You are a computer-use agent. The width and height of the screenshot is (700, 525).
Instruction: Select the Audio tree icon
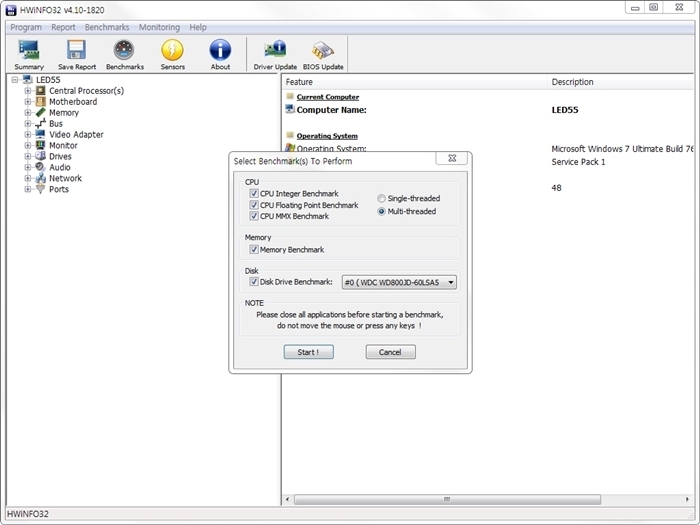click(41, 167)
